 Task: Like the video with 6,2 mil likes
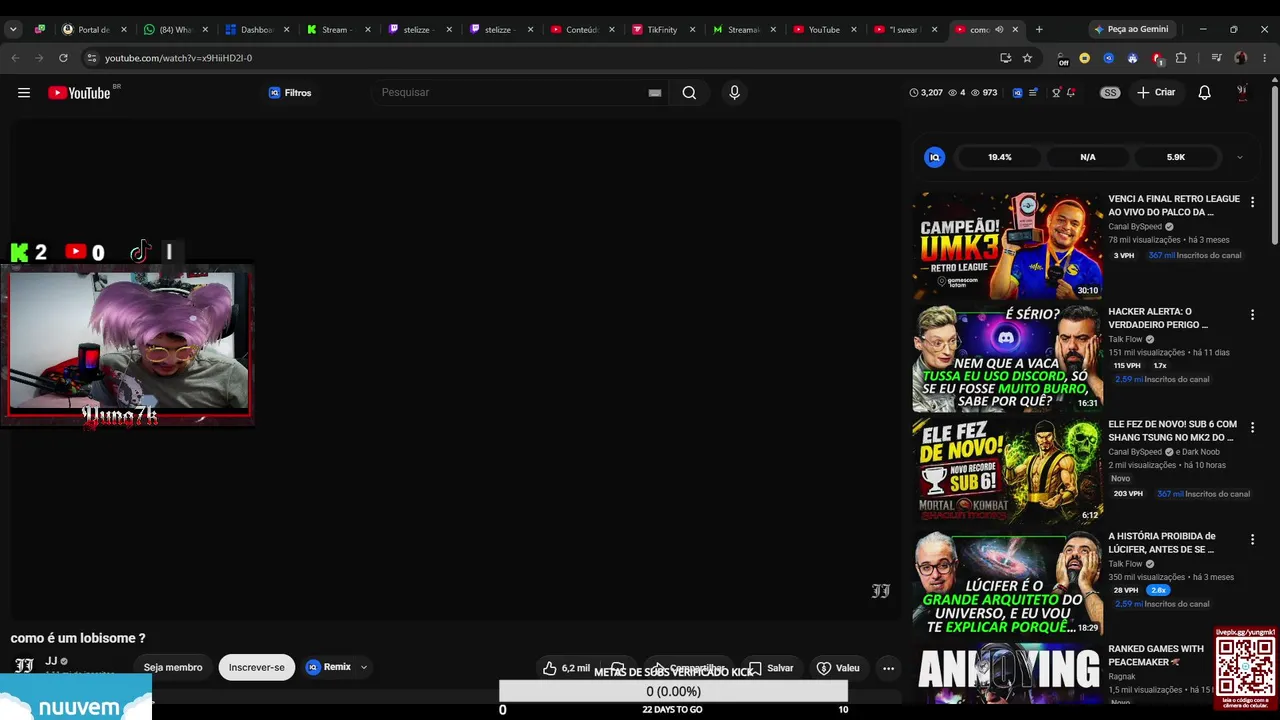tap(567, 668)
